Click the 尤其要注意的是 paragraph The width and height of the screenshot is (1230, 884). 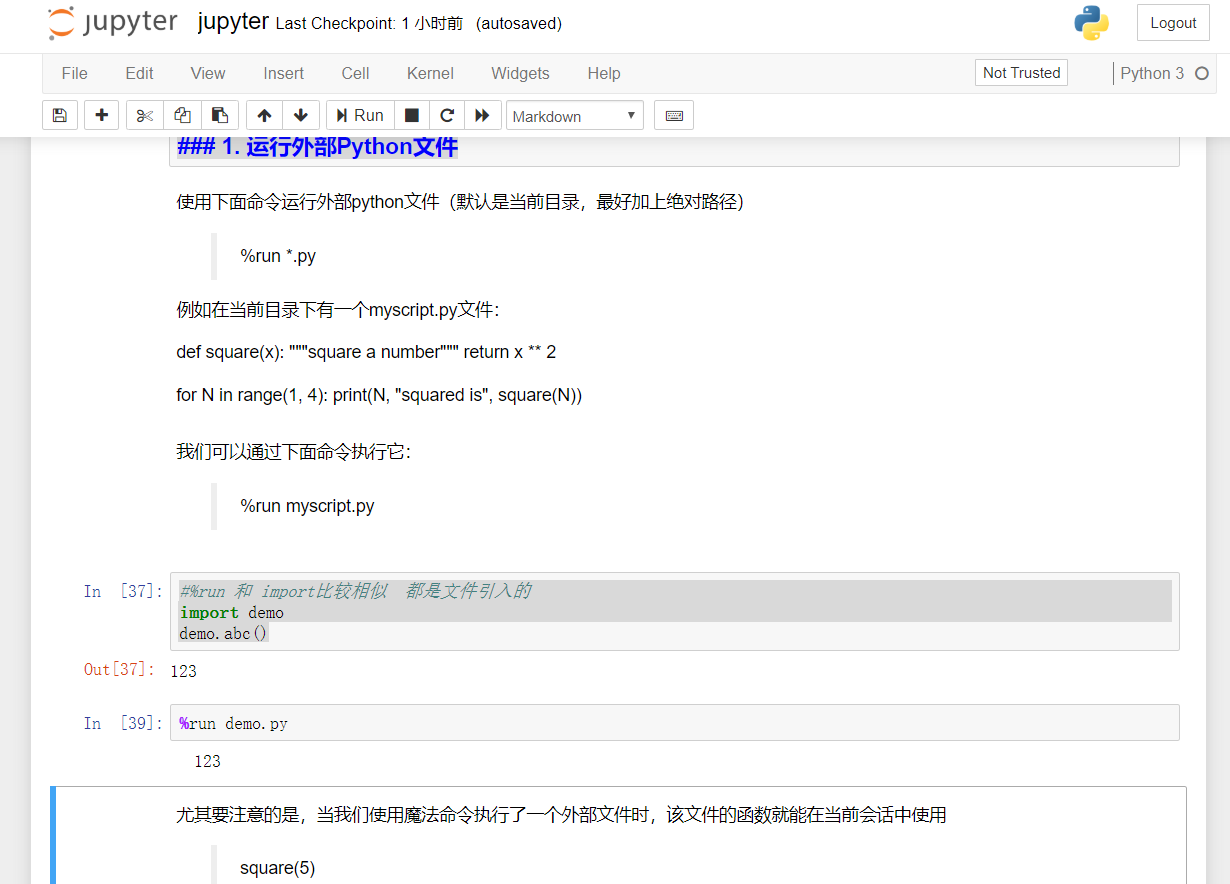click(561, 815)
